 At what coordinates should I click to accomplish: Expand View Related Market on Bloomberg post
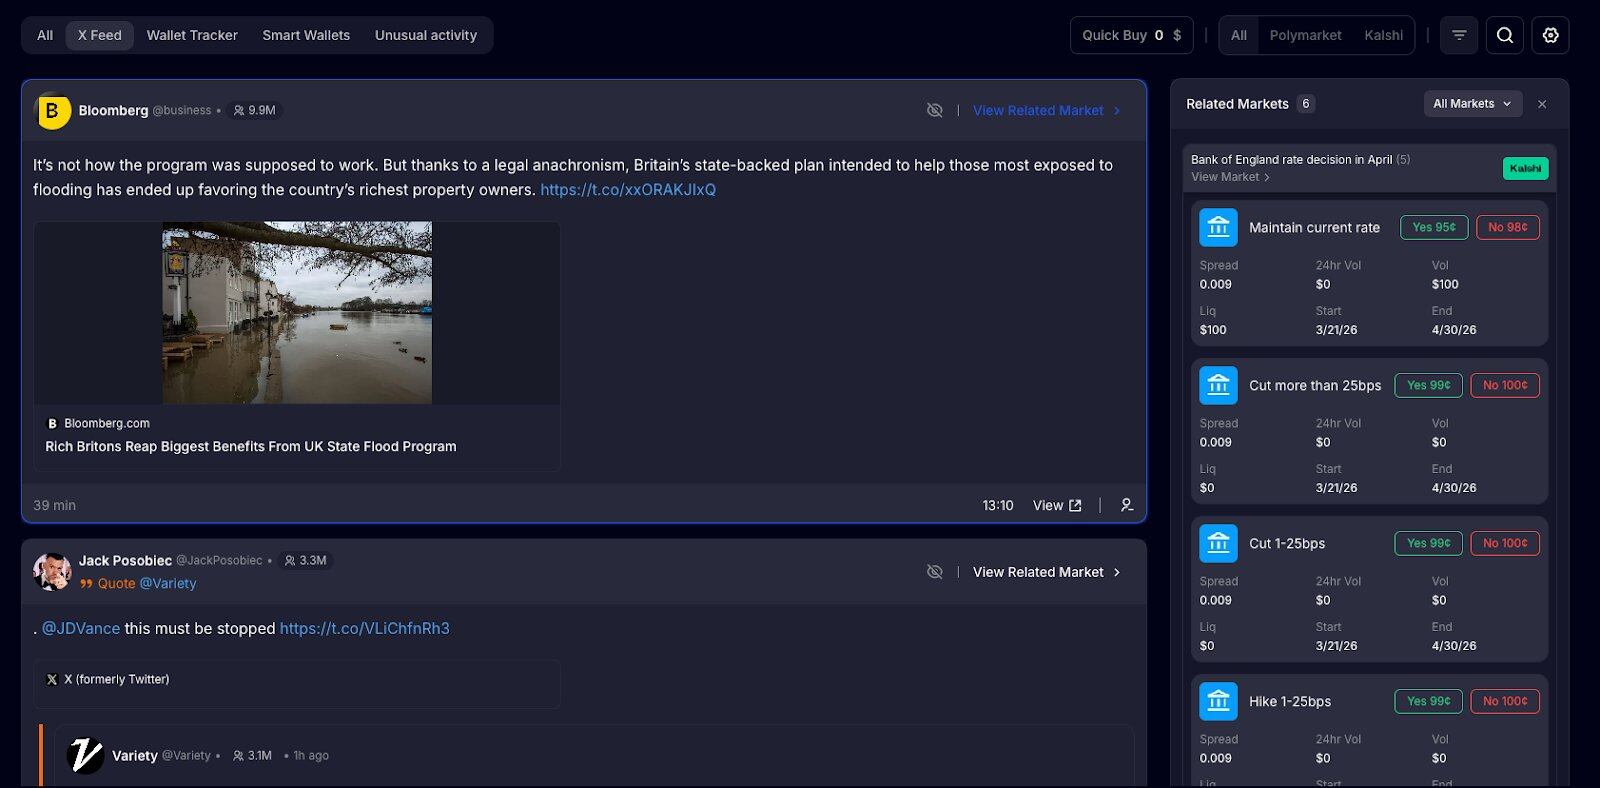[x=1046, y=110]
